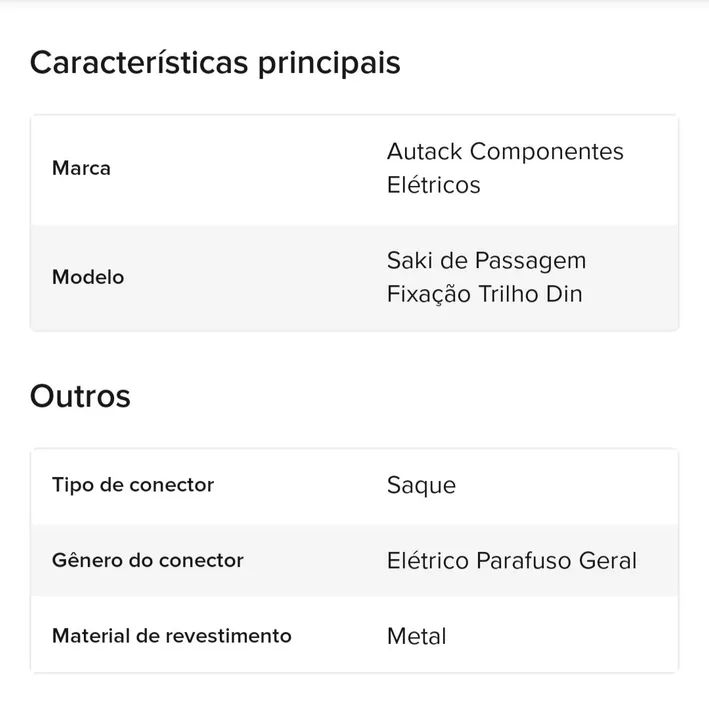Viewport: 709px width, 720px height.
Task: Click the word 'Parafuso' in connector gender
Action: point(523,560)
